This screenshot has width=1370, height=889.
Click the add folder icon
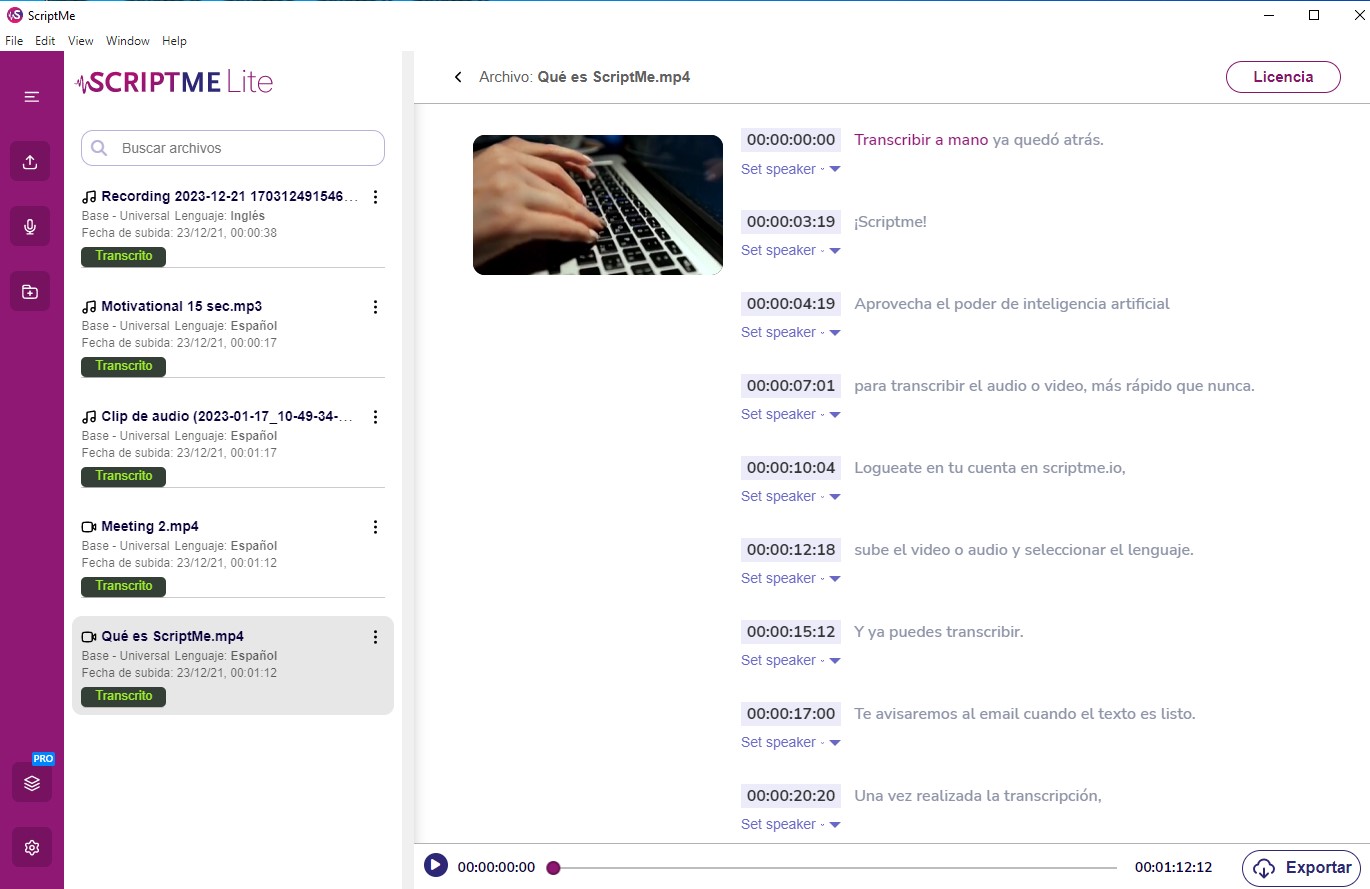pos(31,292)
